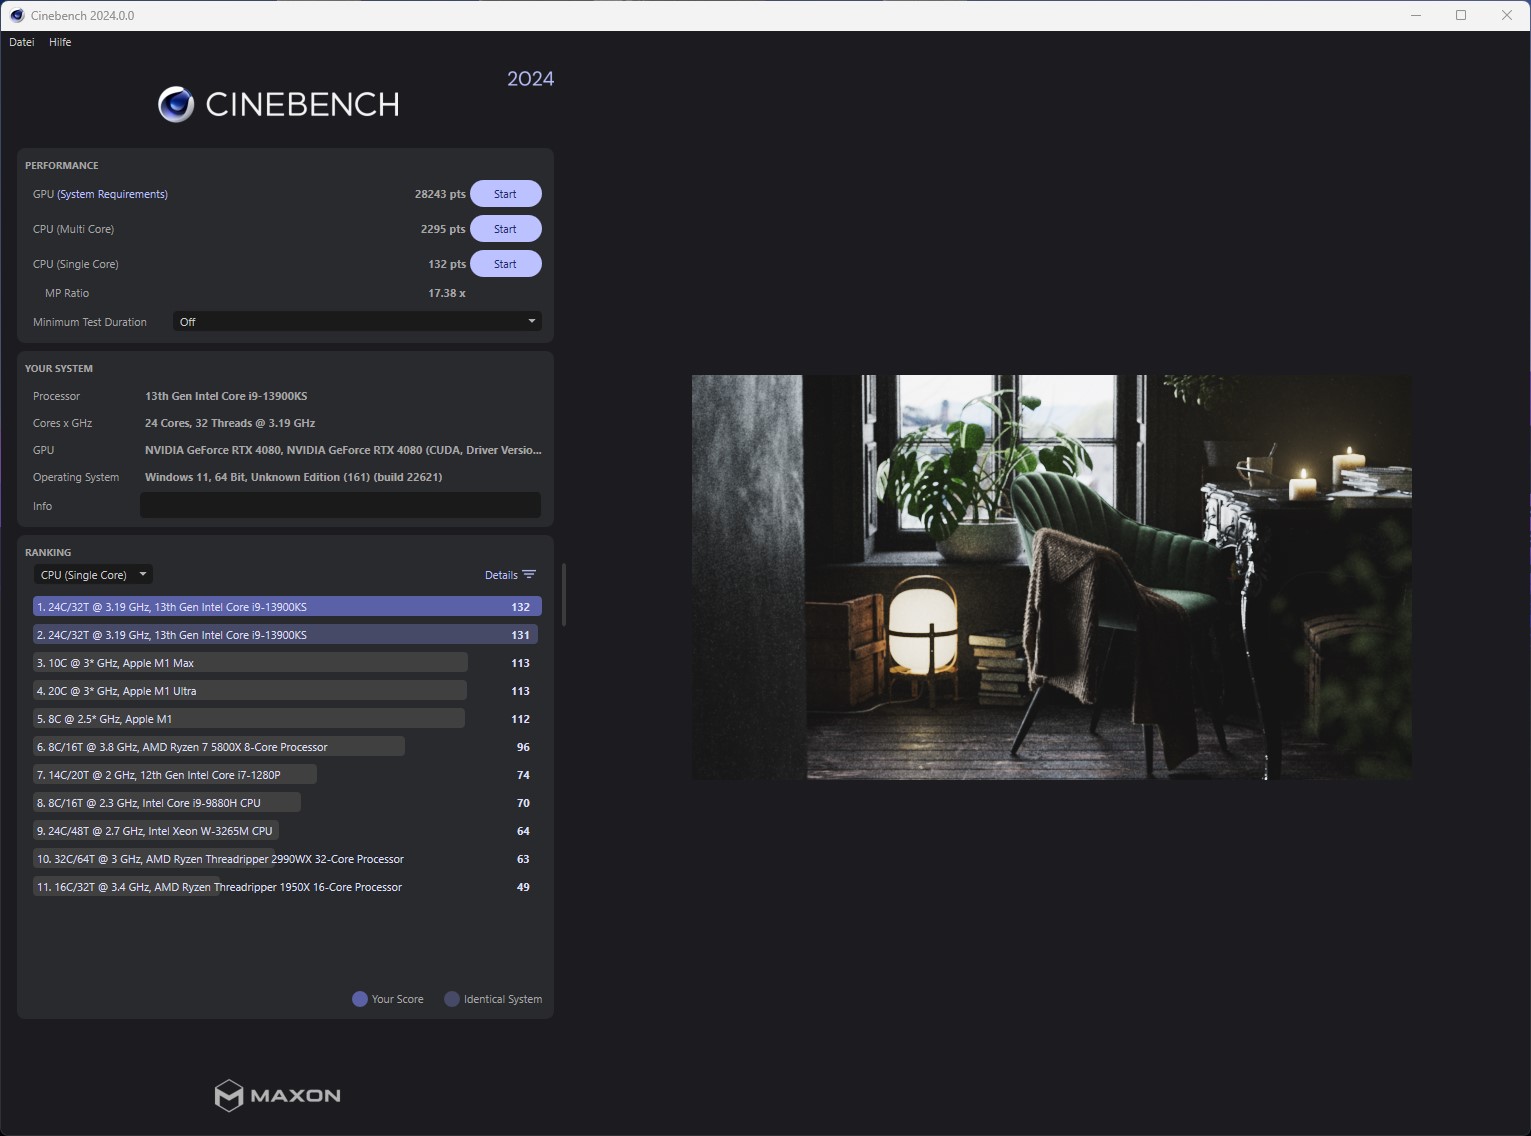
Task: Click the Maxon logo at the bottom
Action: click(277, 1095)
